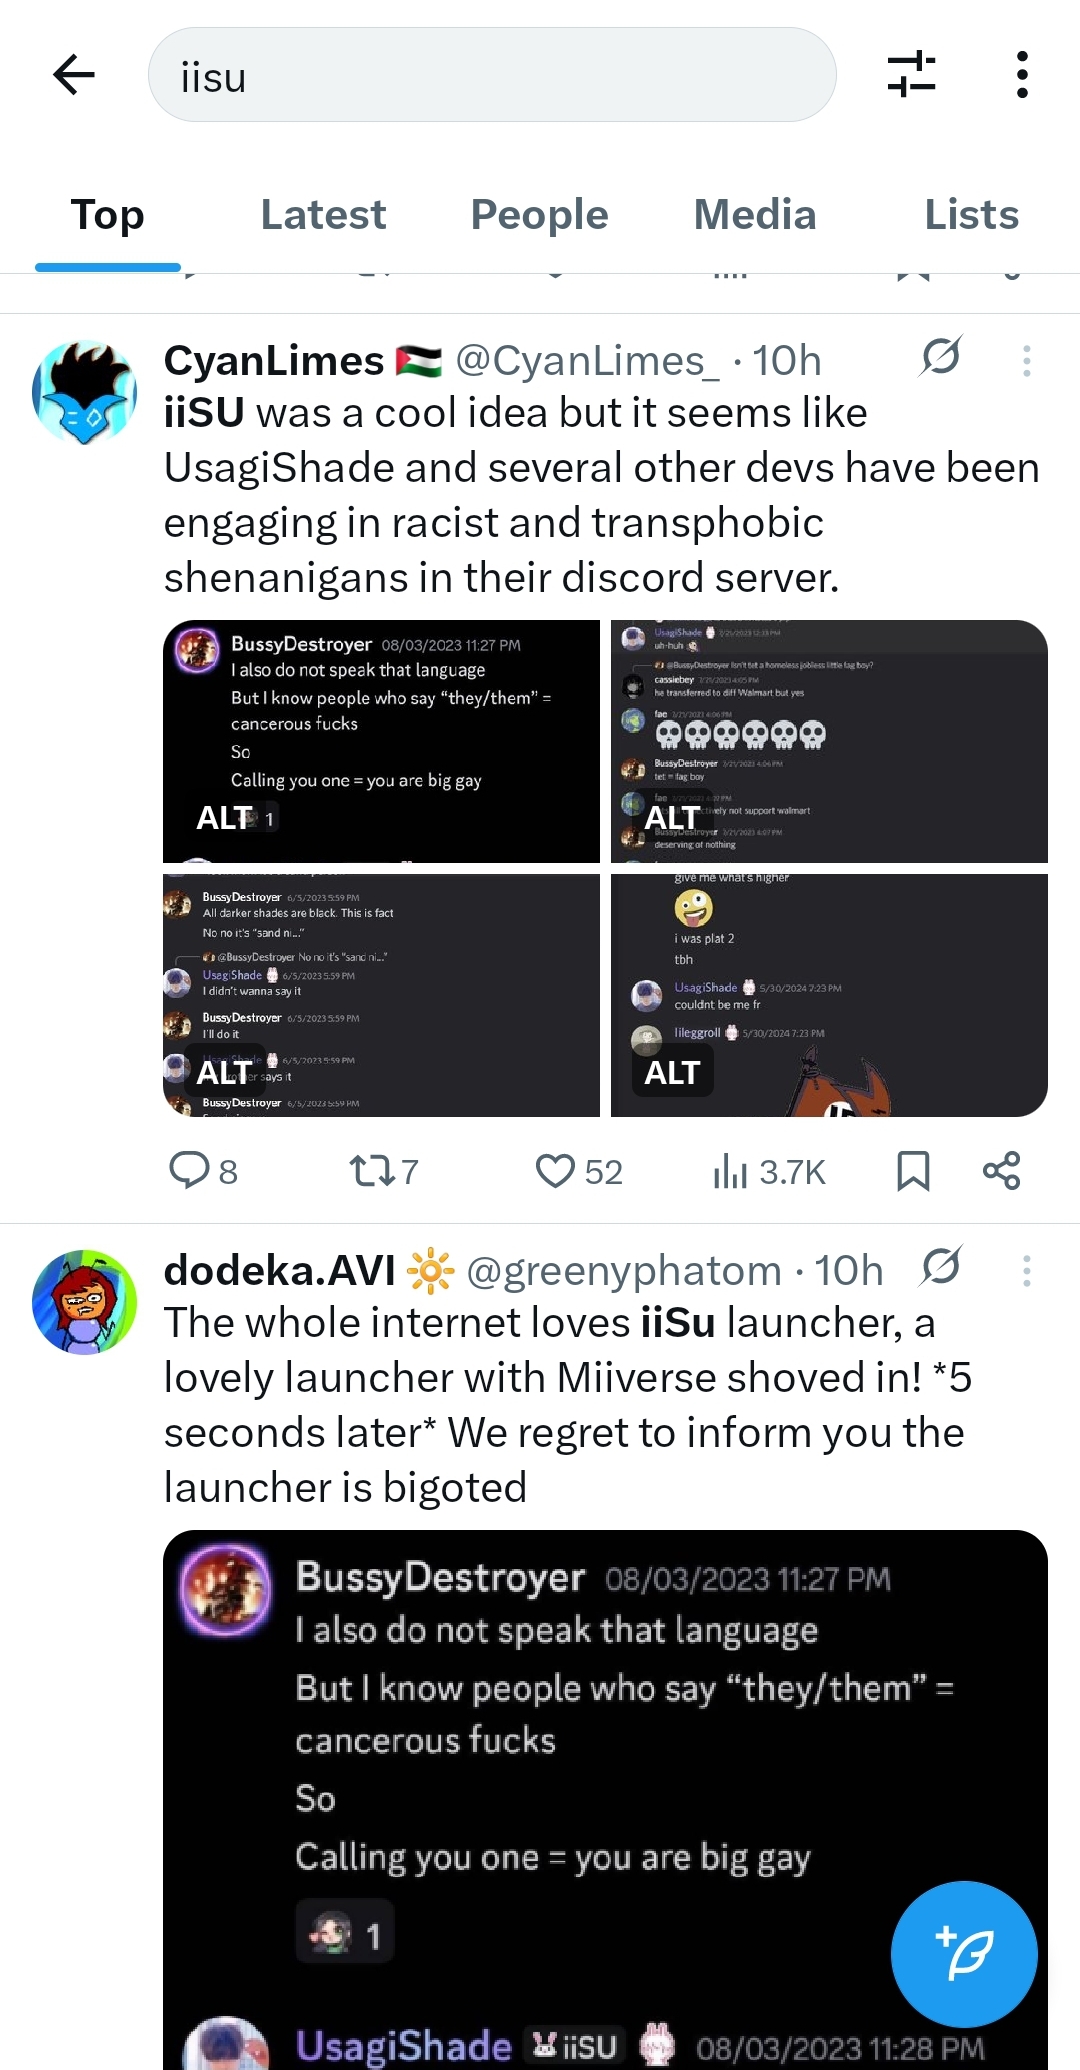Share the CyanLimes tweet
This screenshot has height=2070, width=1080.
coord(1001,1171)
